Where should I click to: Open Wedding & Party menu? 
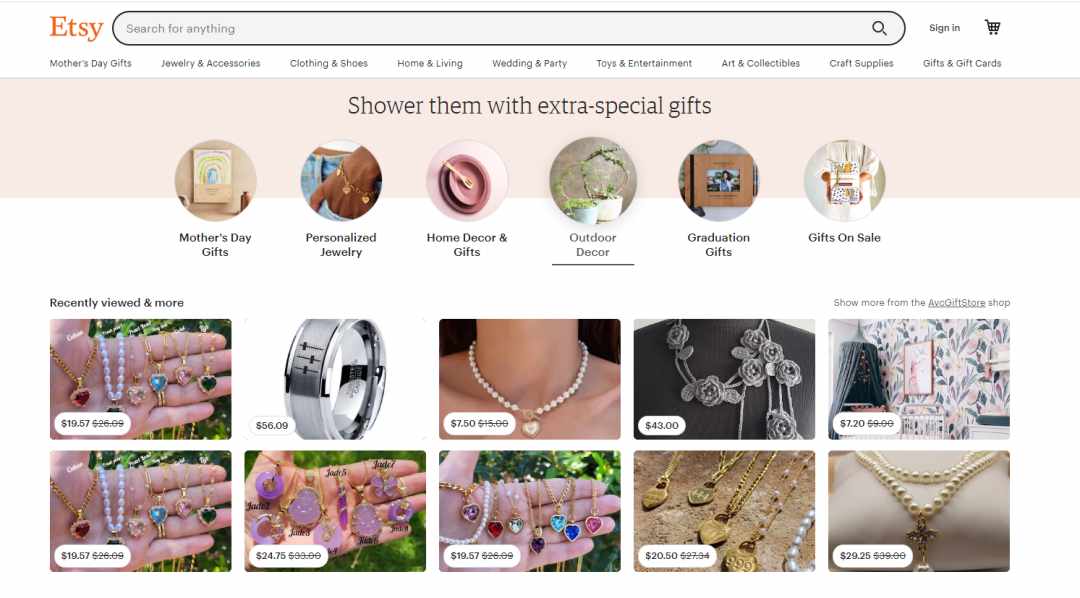click(x=530, y=63)
